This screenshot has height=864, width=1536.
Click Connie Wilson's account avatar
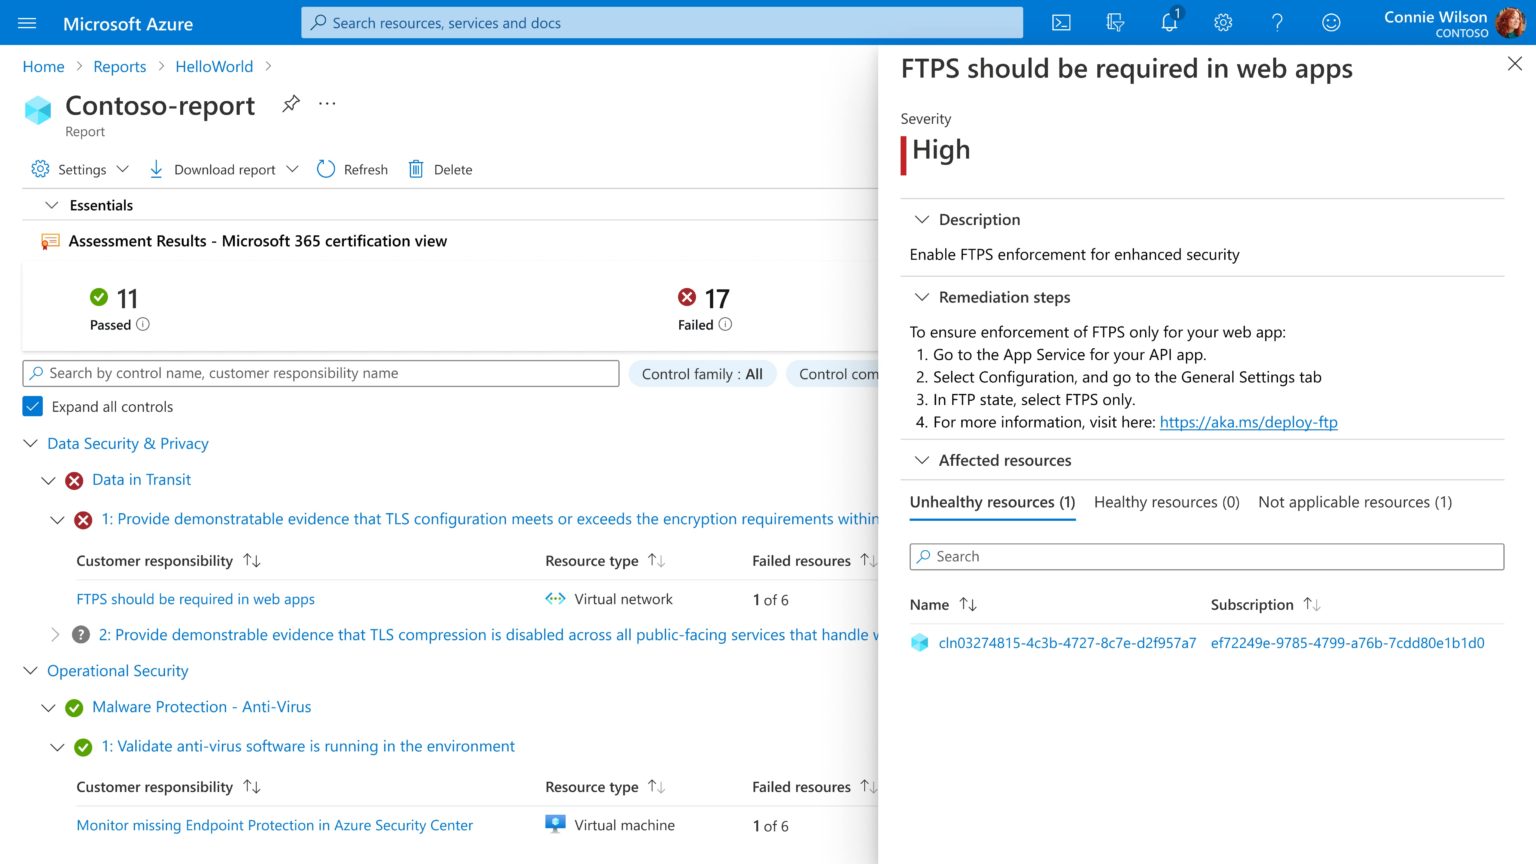pyautogui.click(x=1511, y=22)
